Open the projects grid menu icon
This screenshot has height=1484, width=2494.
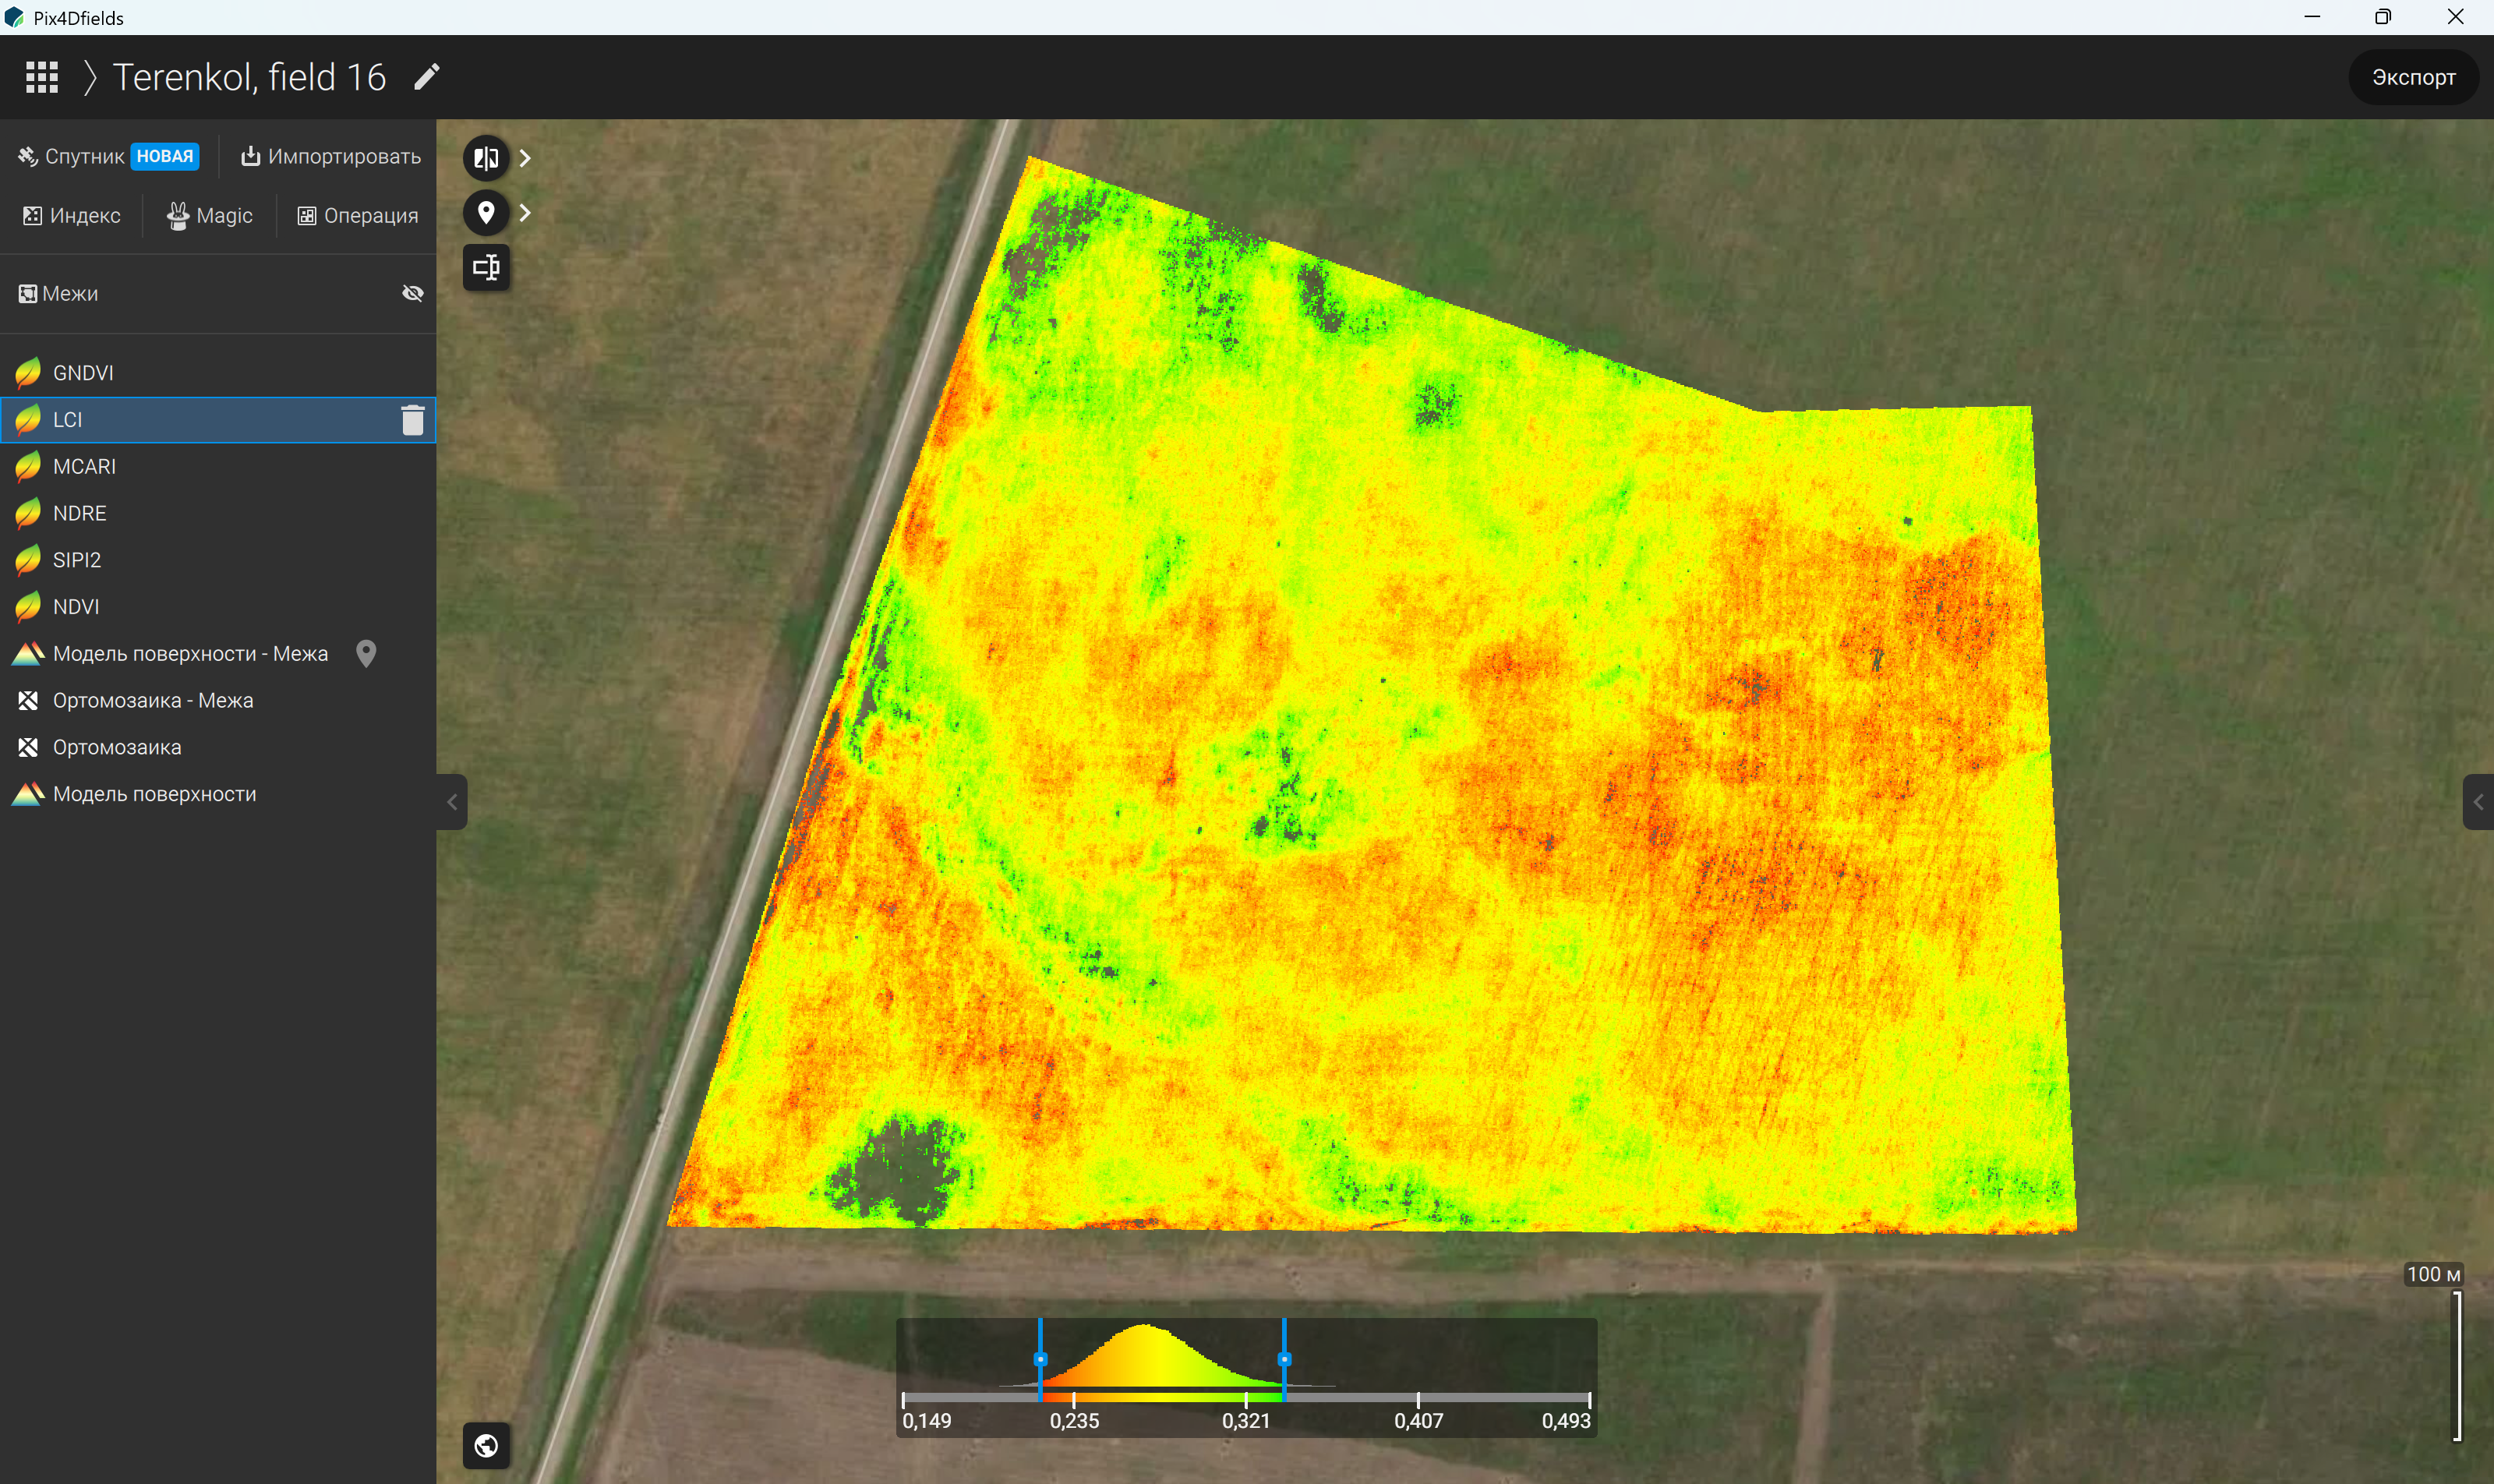(x=41, y=77)
